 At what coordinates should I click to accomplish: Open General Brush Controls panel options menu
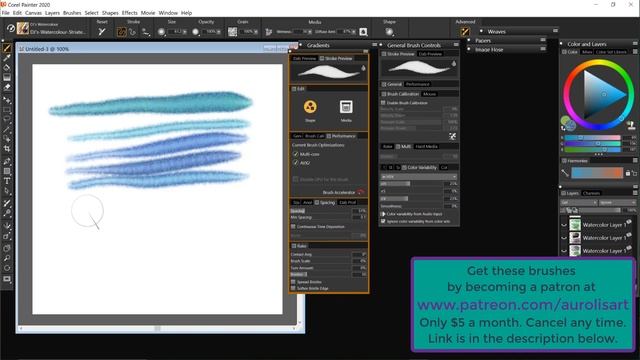click(x=456, y=44)
